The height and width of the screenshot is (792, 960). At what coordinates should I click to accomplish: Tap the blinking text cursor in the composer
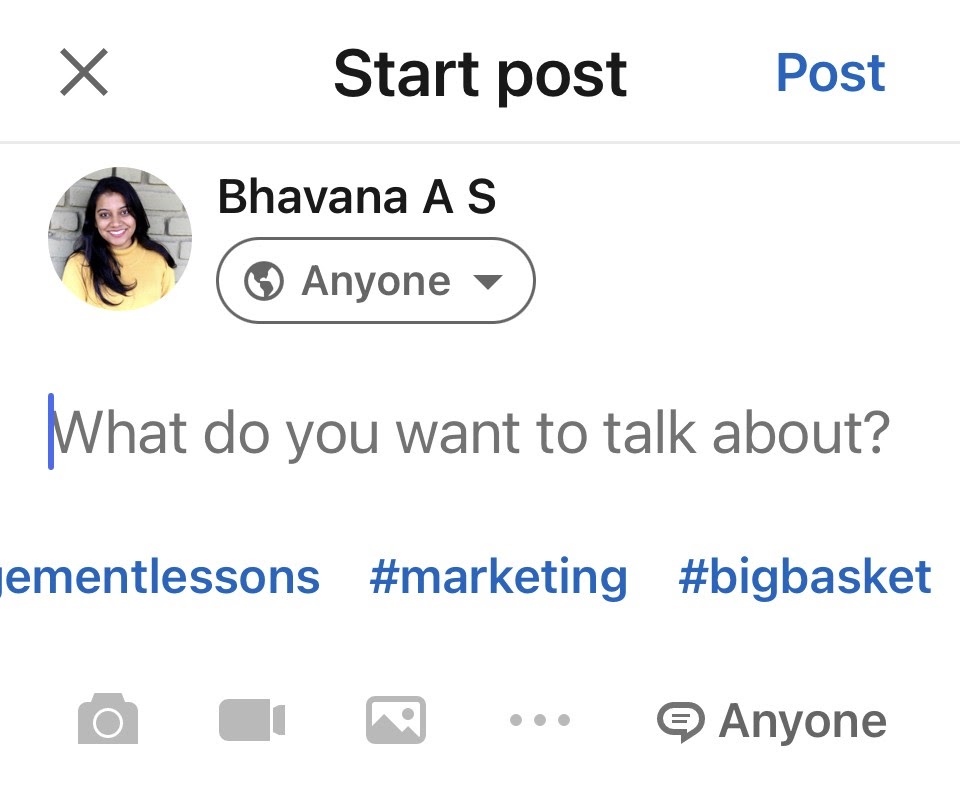[51, 432]
